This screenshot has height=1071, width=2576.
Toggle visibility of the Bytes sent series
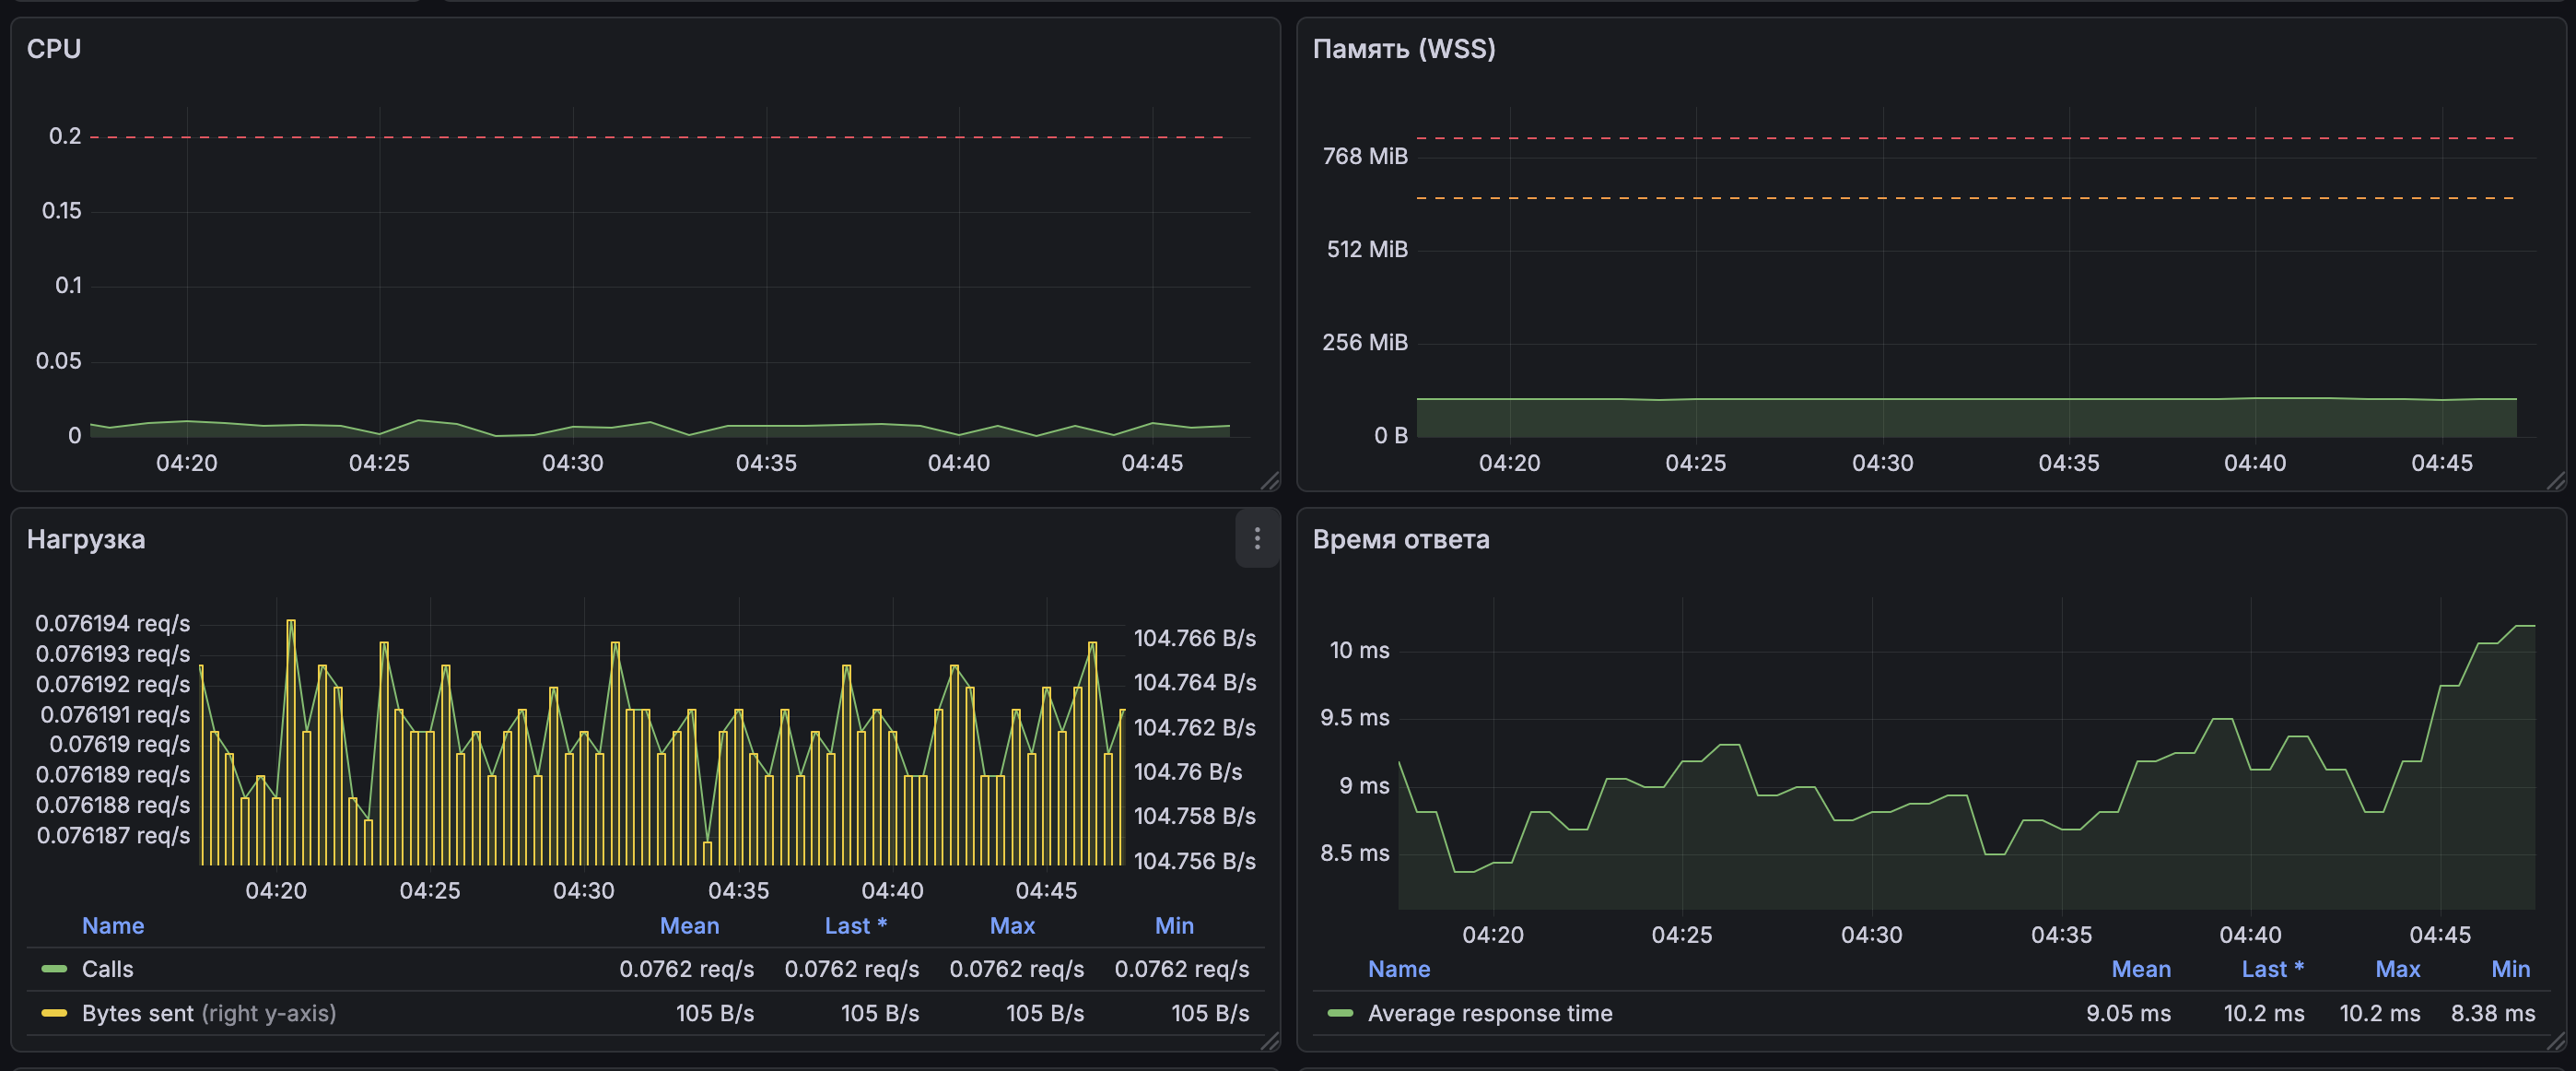tap(138, 1013)
